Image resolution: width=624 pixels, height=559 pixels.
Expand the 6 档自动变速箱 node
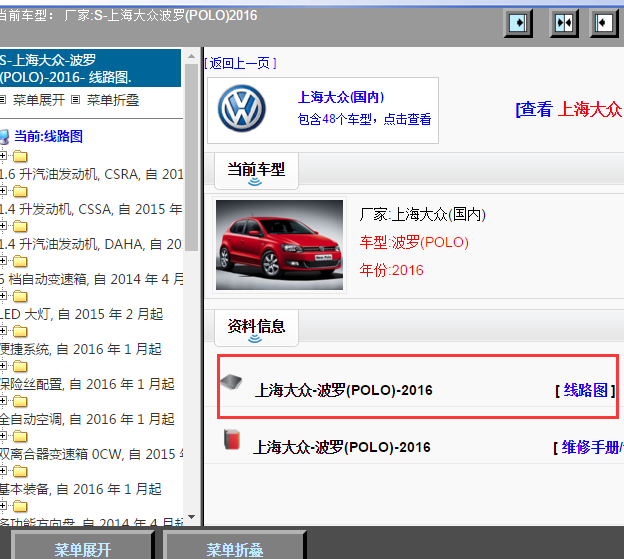click(3, 261)
